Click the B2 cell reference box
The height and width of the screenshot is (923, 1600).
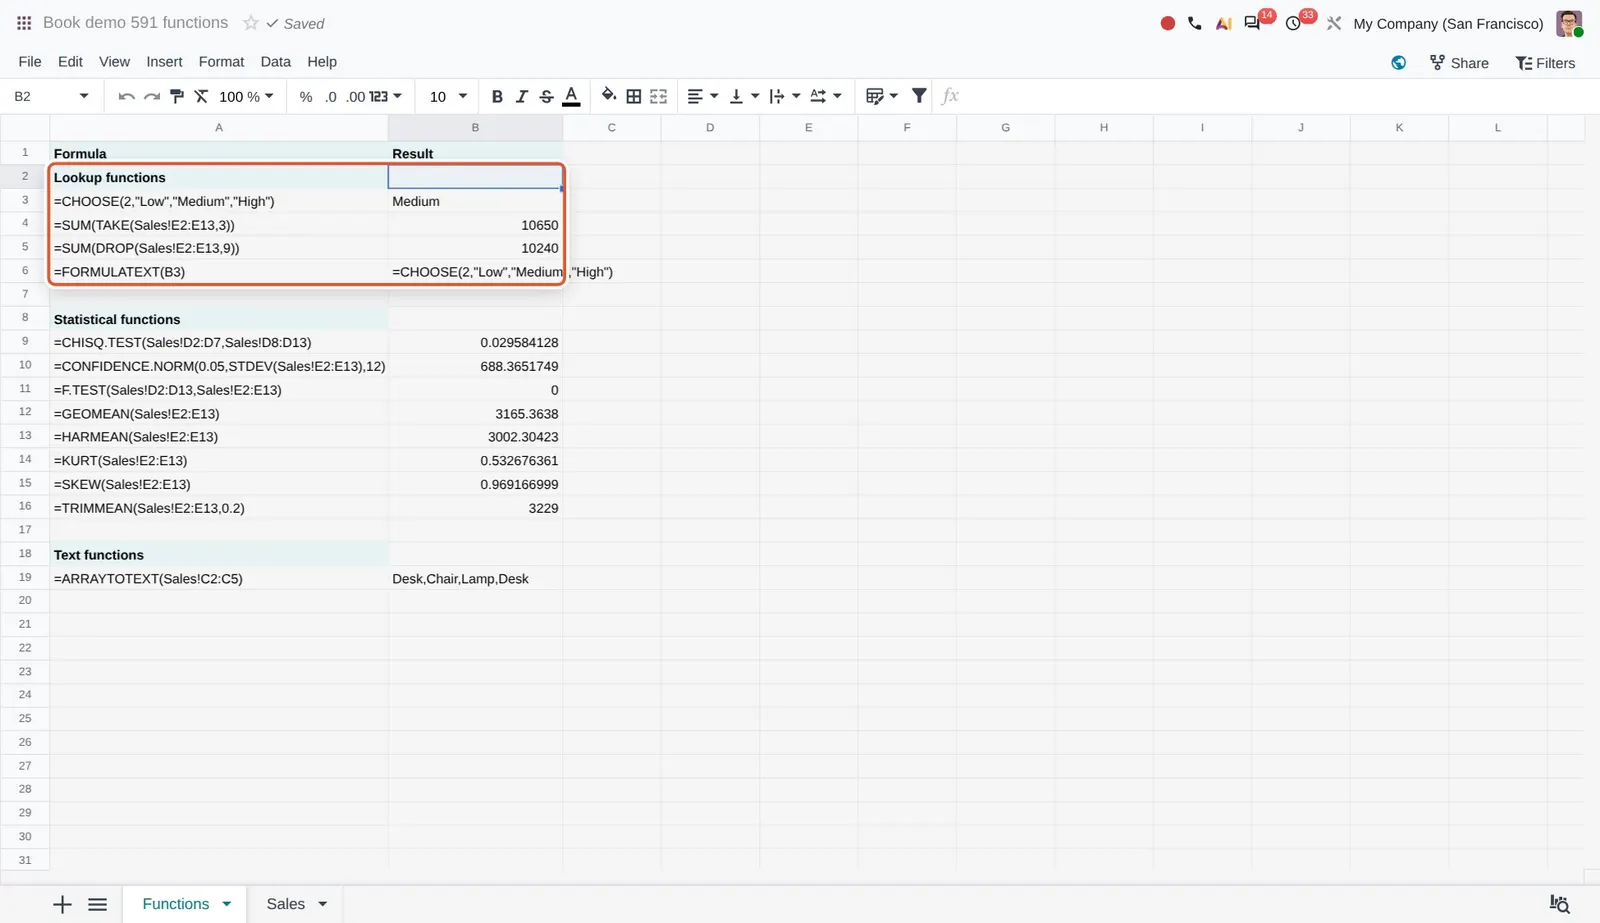(42, 96)
